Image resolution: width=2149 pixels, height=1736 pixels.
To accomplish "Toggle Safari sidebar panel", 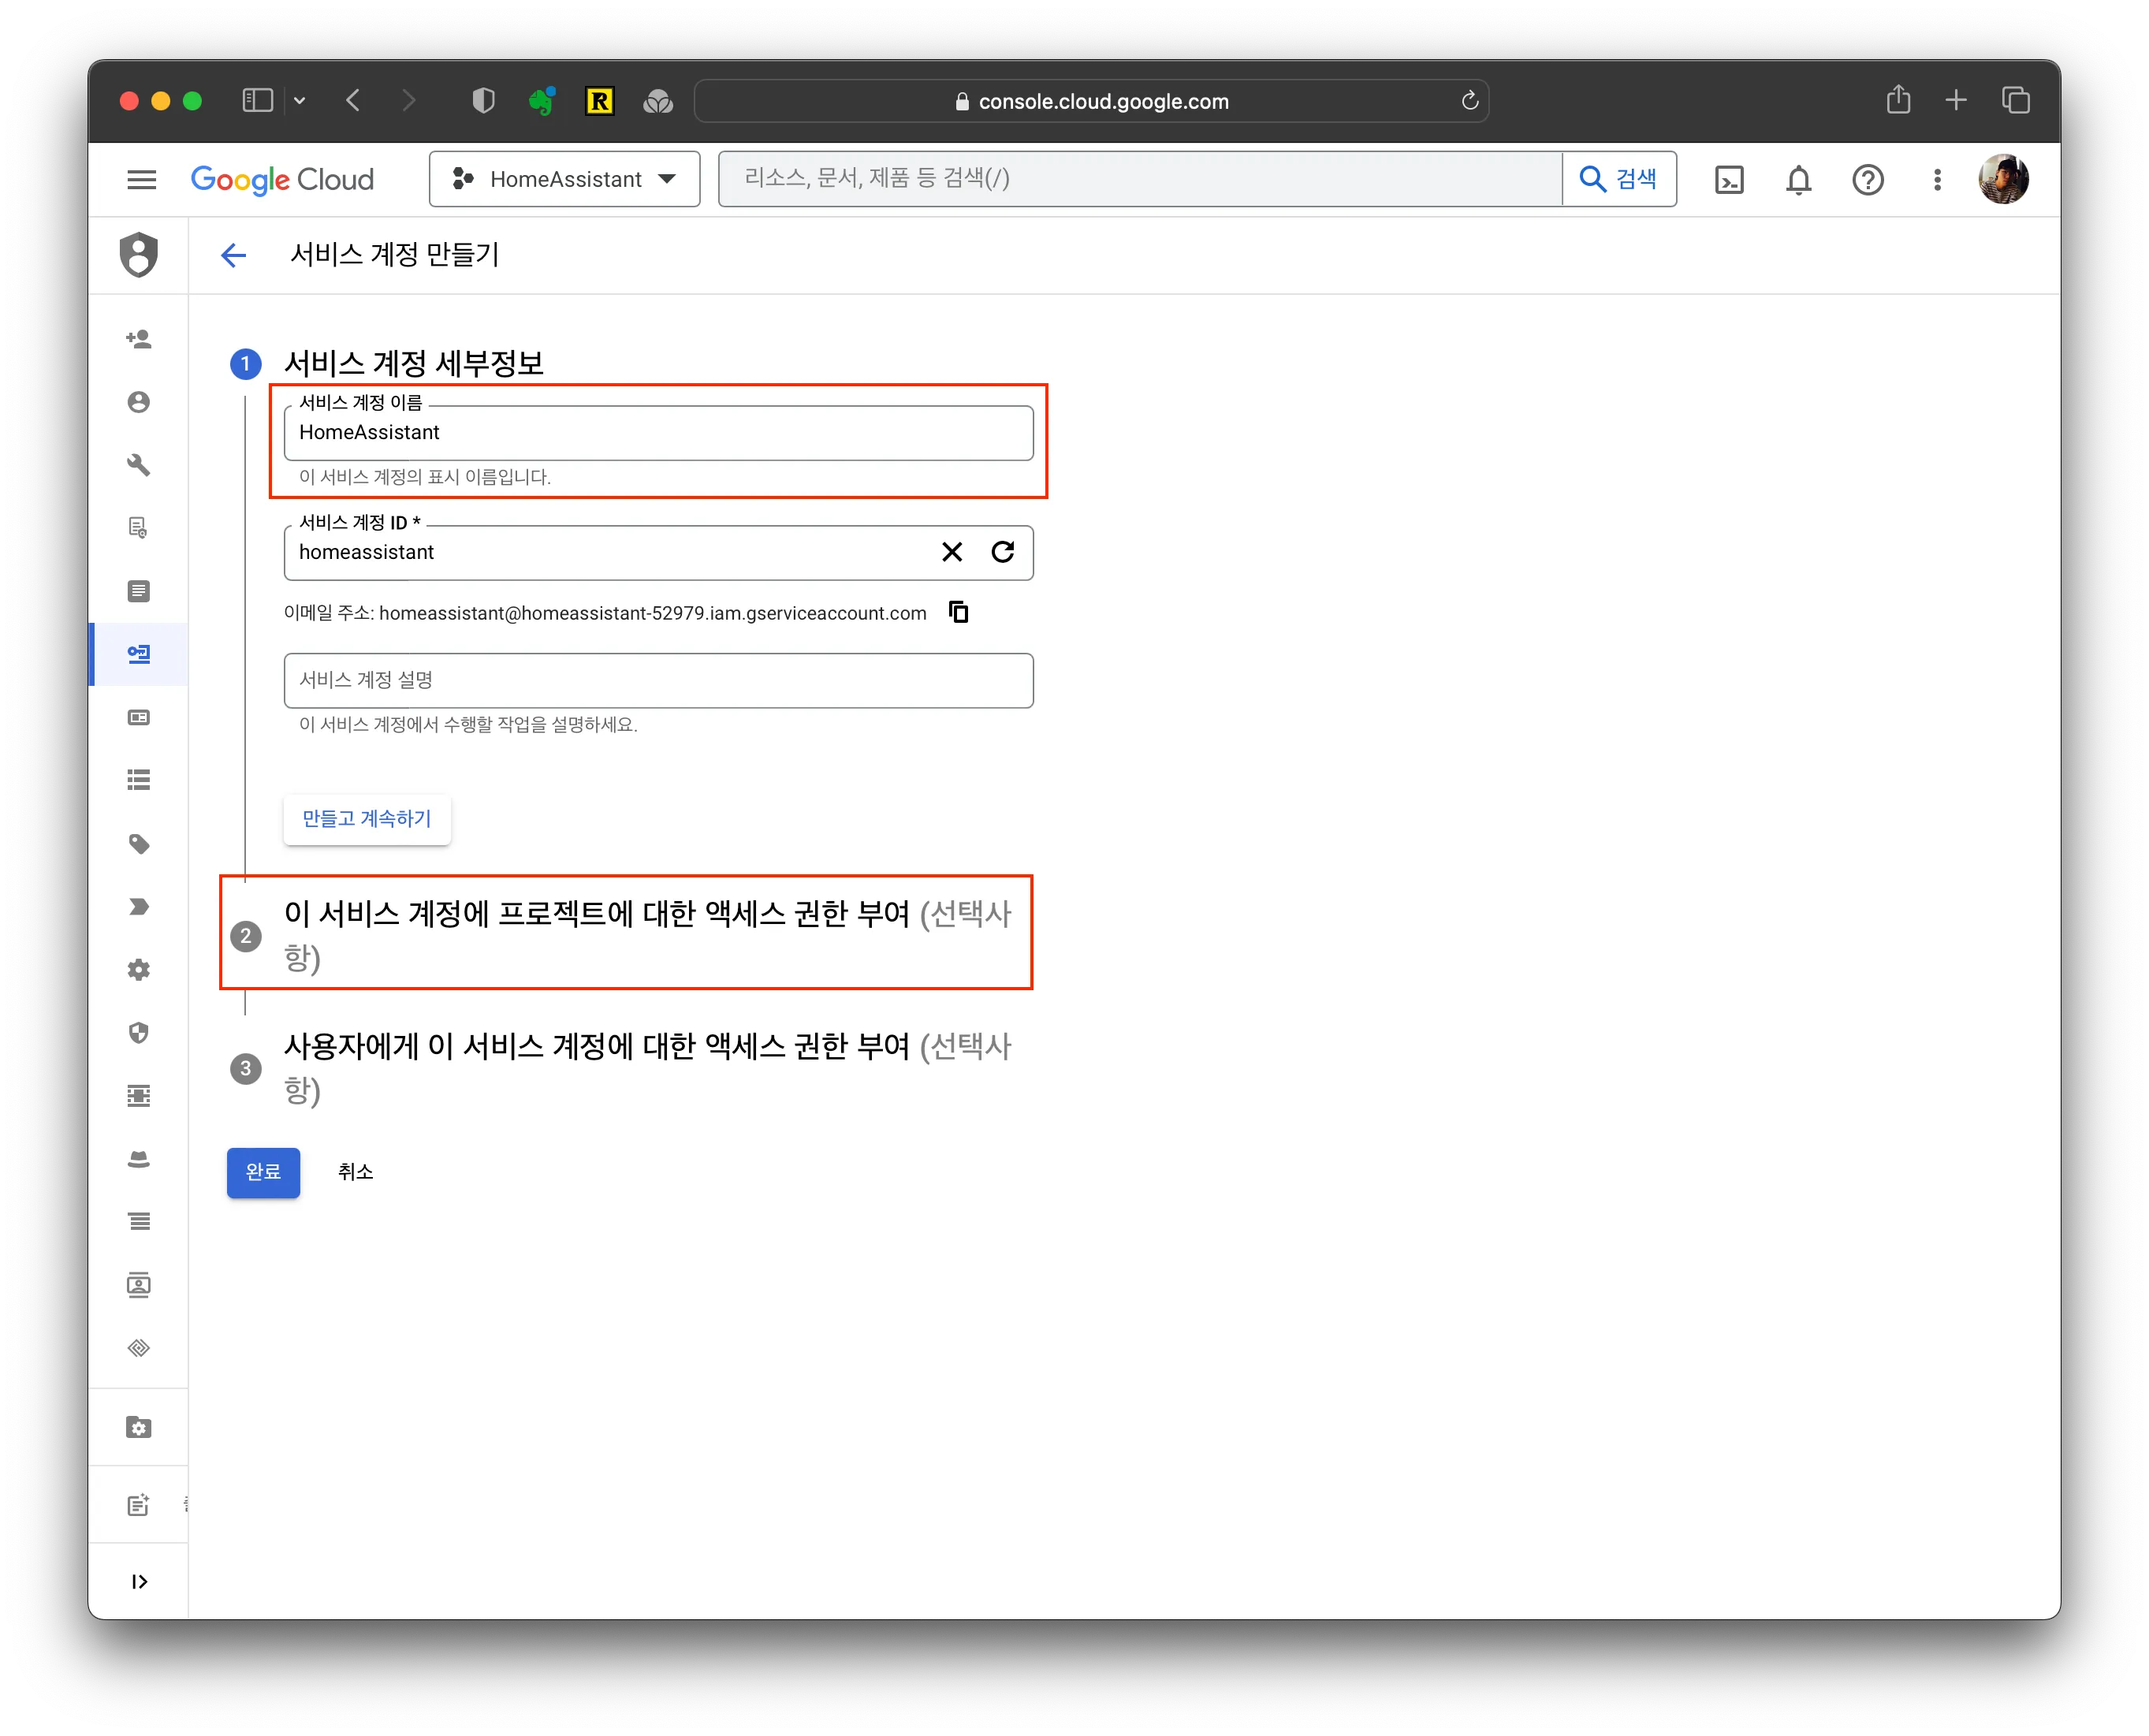I will coord(257,101).
